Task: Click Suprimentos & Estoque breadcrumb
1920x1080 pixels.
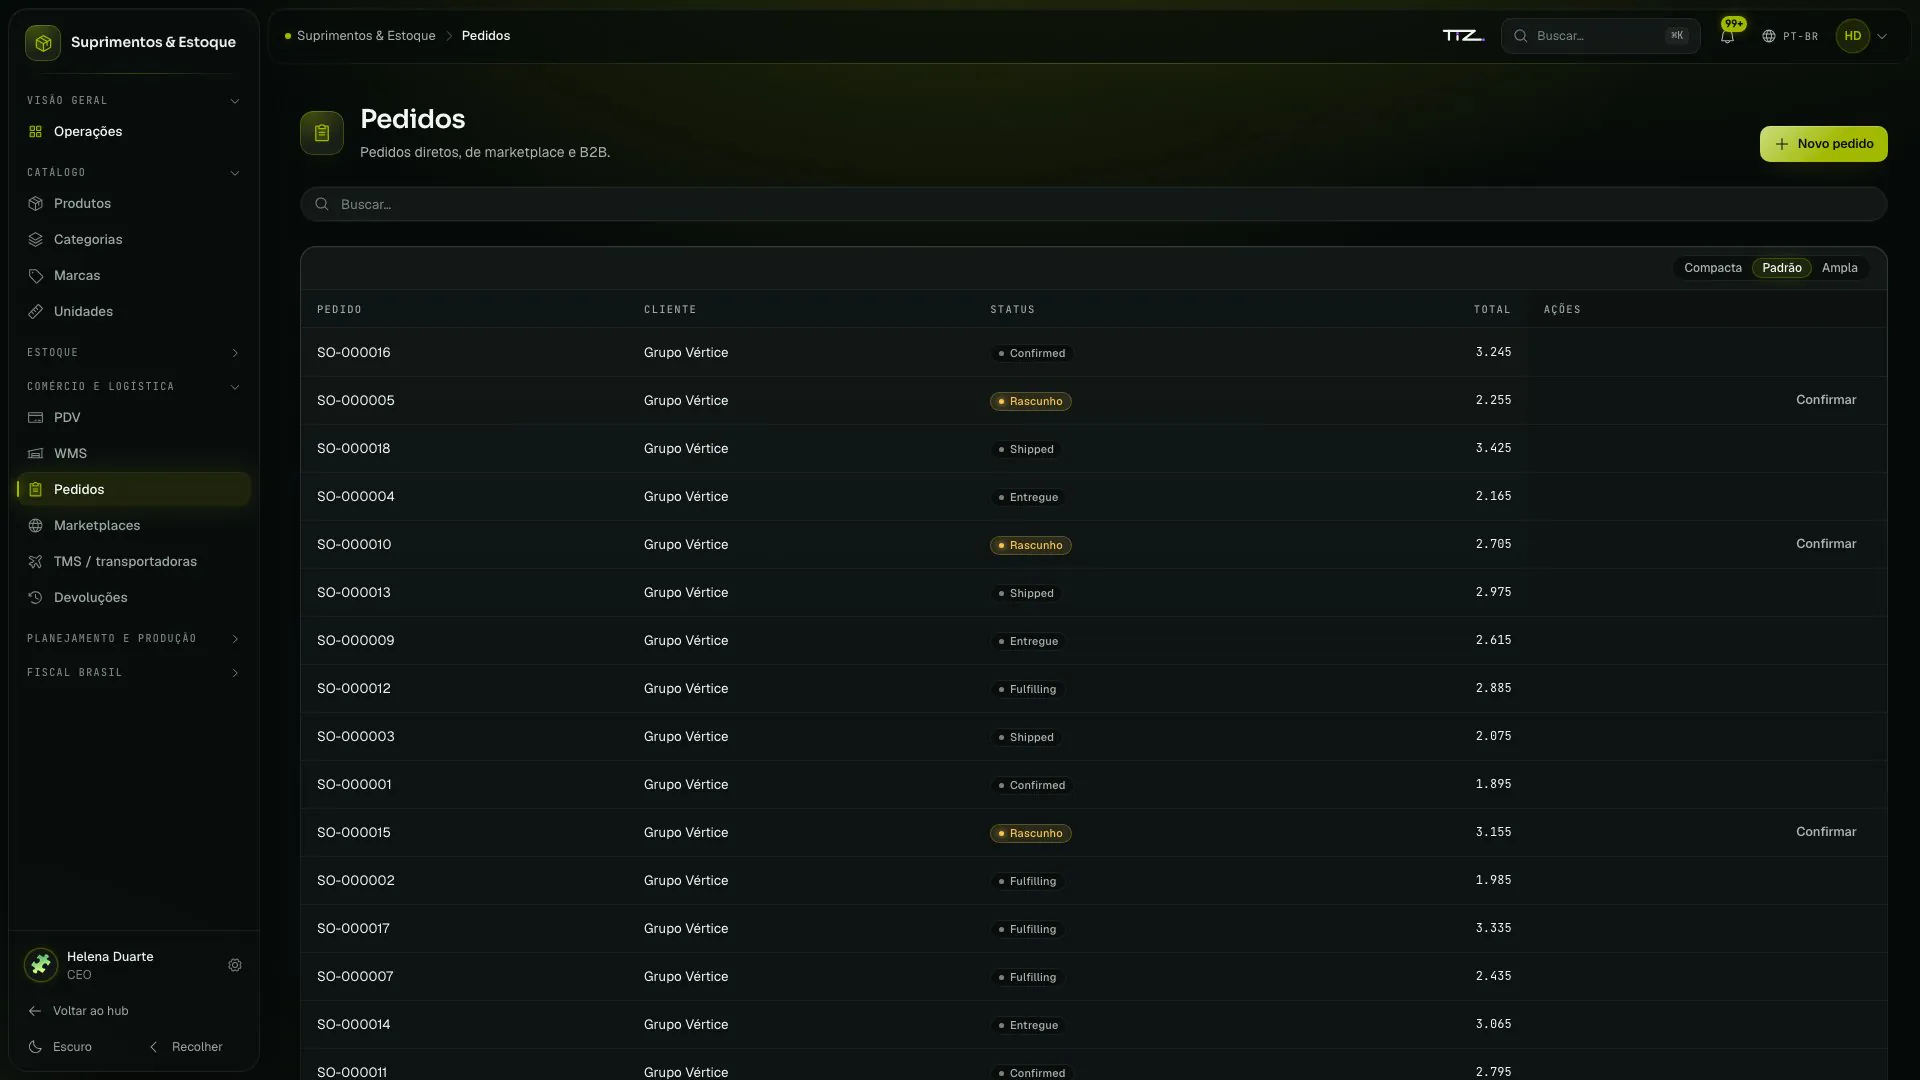Action: pos(366,36)
